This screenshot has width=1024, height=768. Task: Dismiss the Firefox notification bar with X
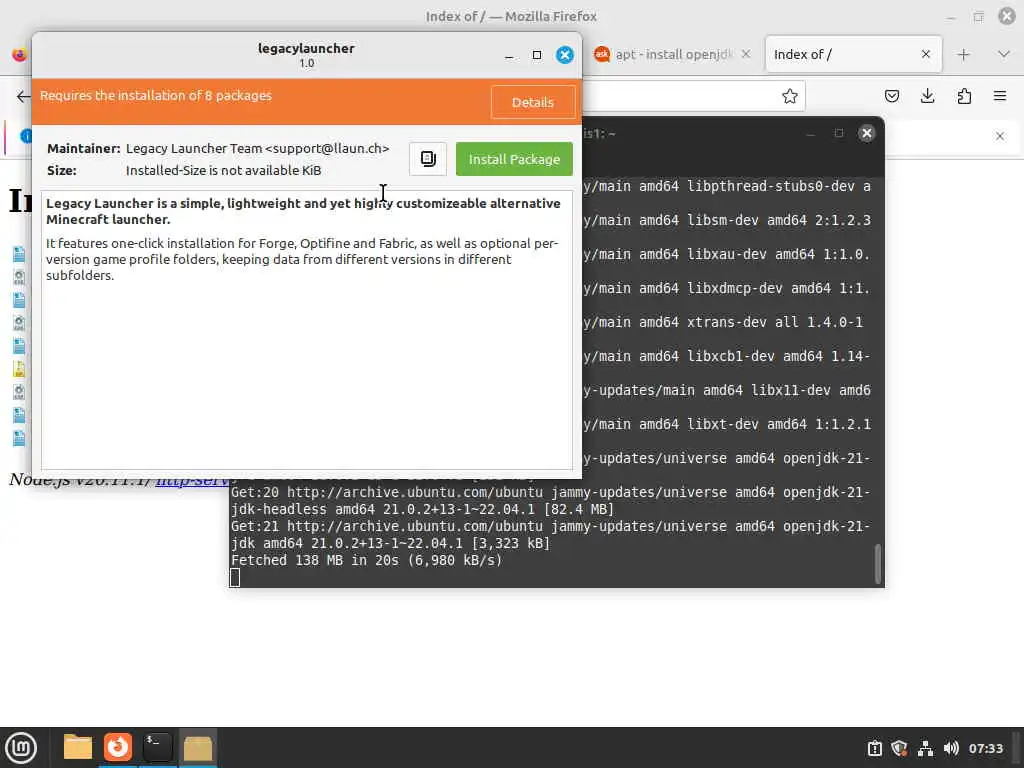click(x=1000, y=136)
